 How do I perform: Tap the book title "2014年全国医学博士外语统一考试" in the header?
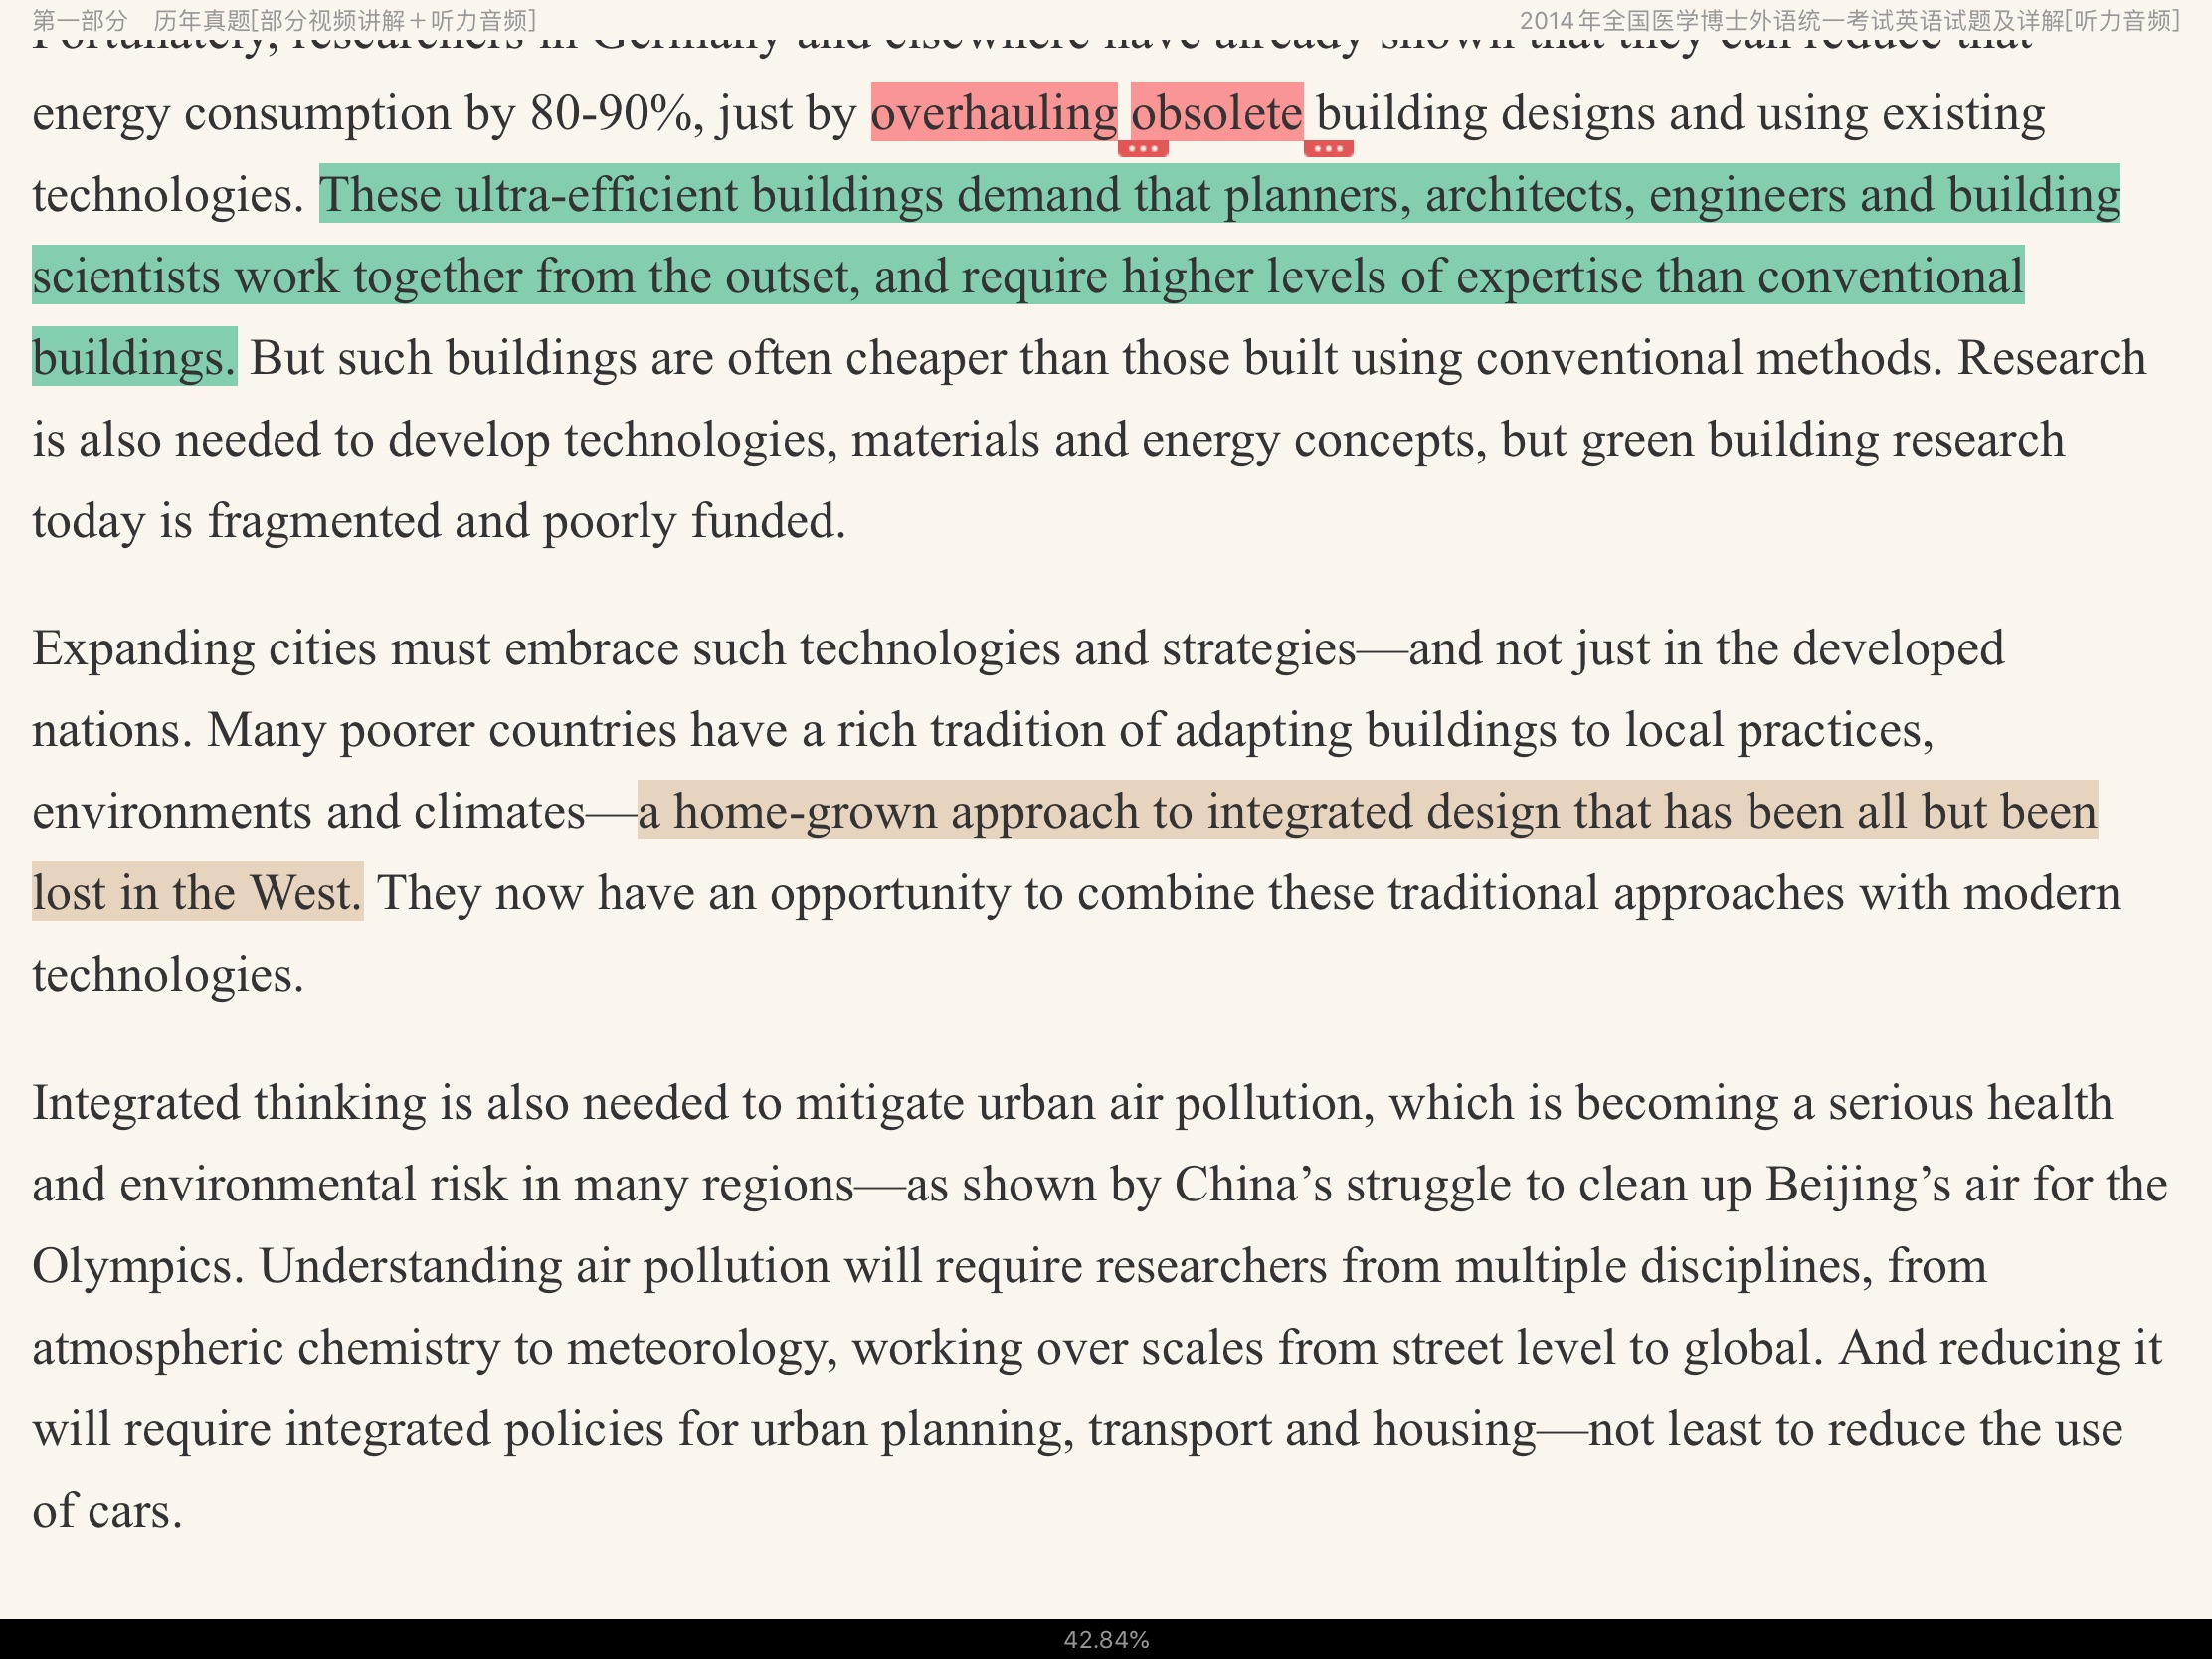[1848, 20]
